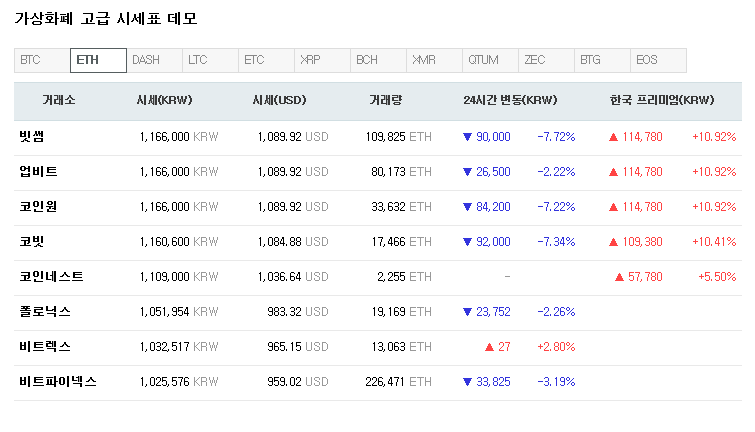The height and width of the screenshot is (432, 755).
Task: Click the red premium arrow in 코인네스트 row
Action: click(619, 277)
